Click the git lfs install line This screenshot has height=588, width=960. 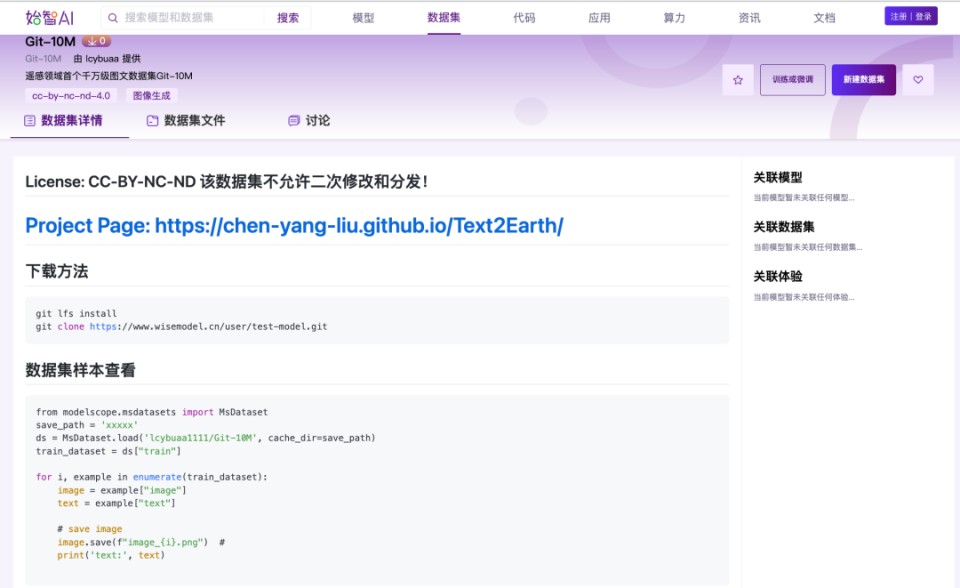click(76, 314)
